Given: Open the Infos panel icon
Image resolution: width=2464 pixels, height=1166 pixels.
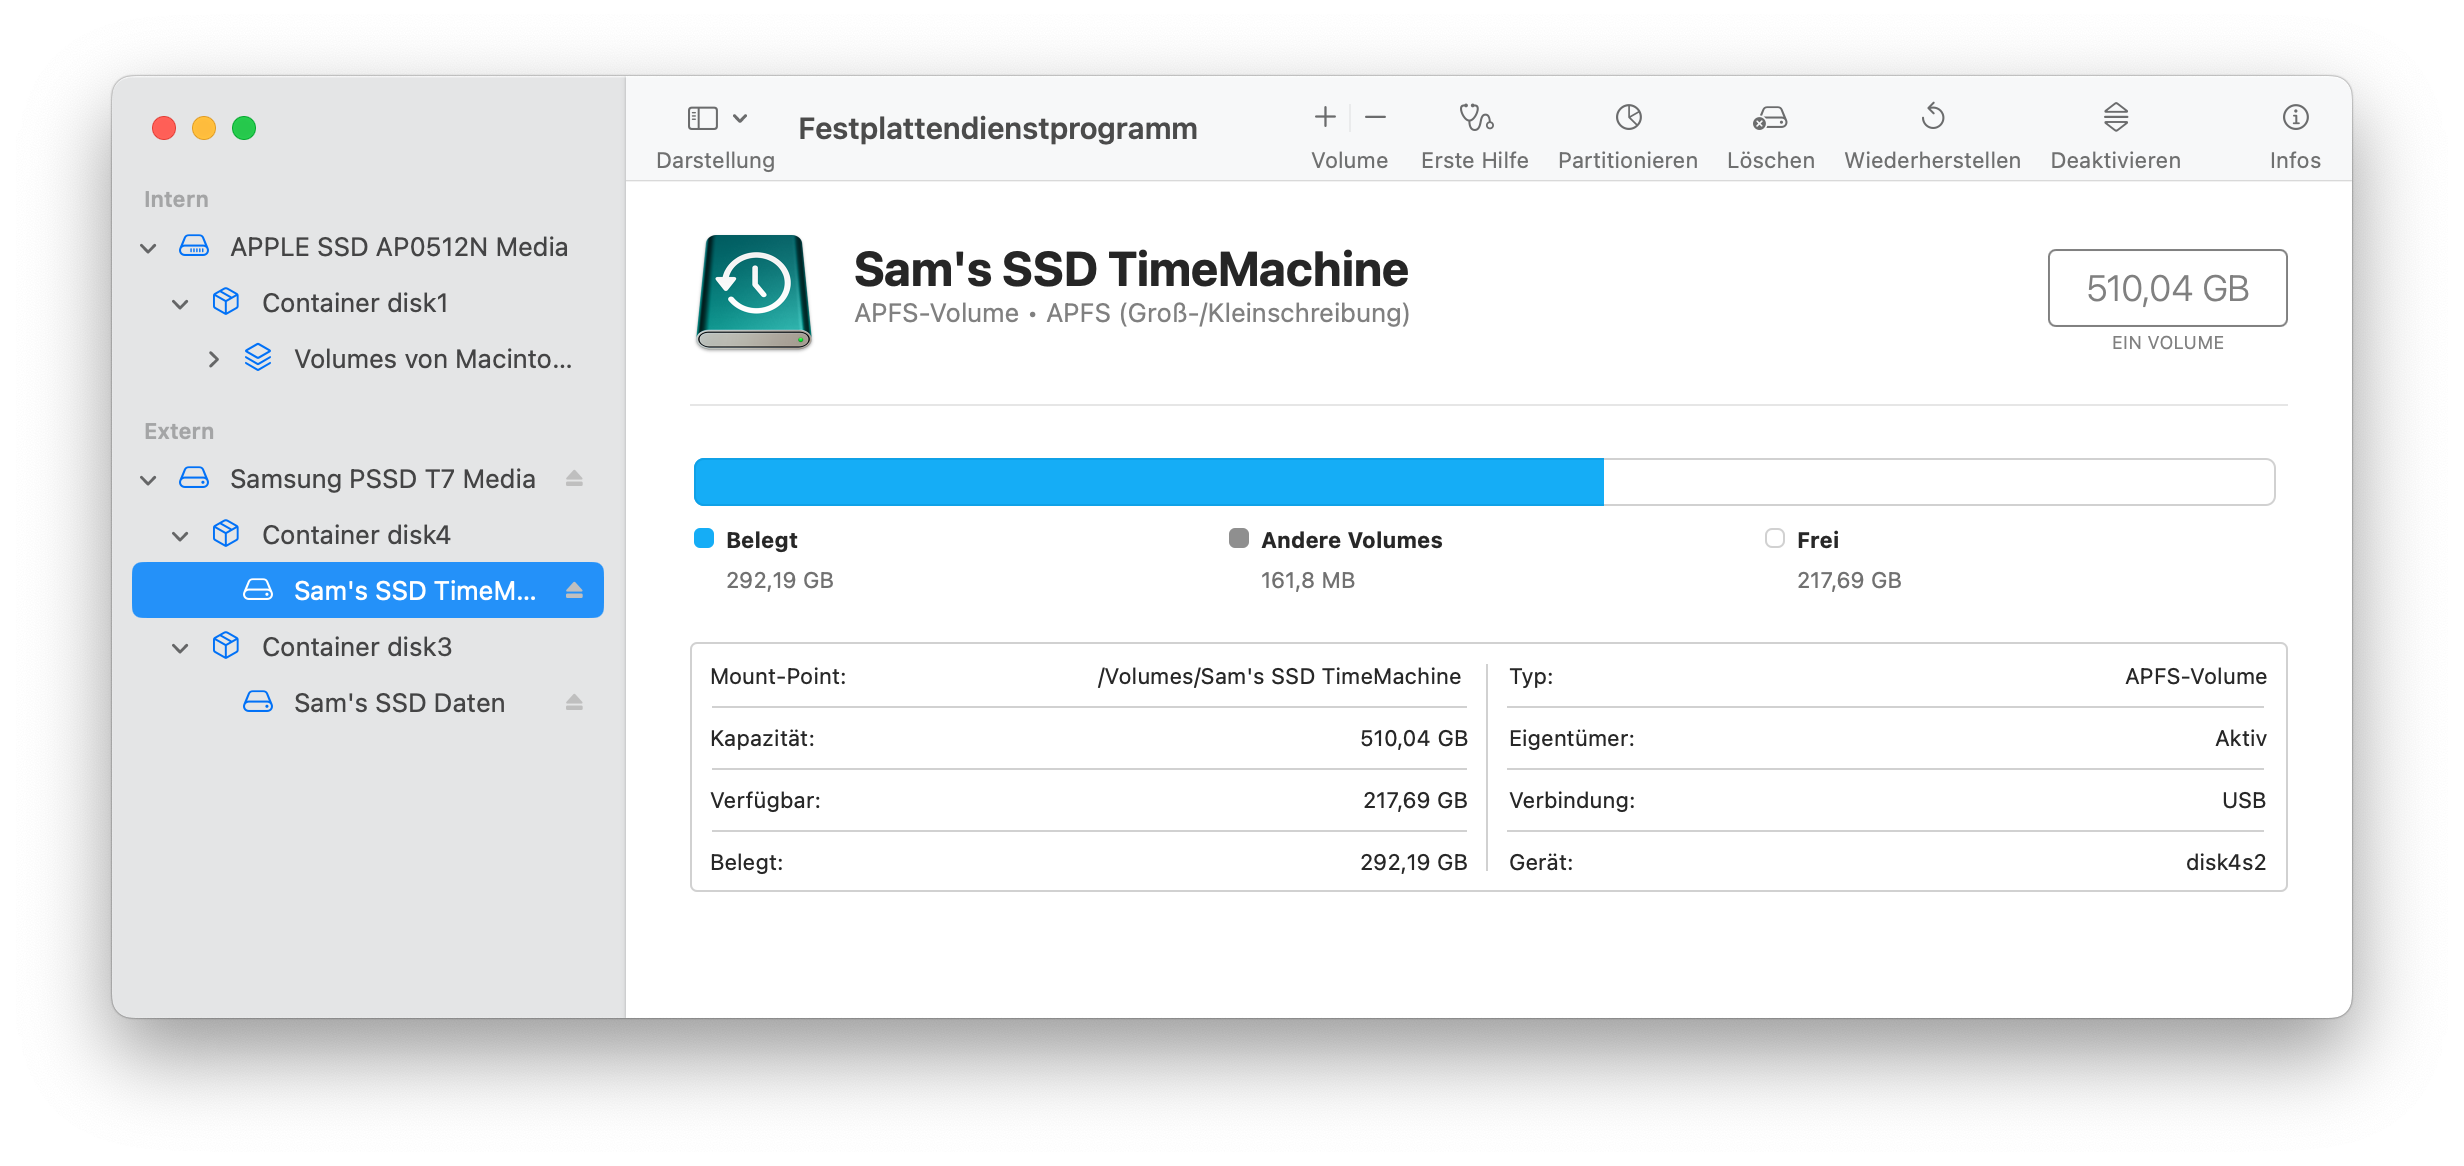Looking at the screenshot, I should 2295,118.
